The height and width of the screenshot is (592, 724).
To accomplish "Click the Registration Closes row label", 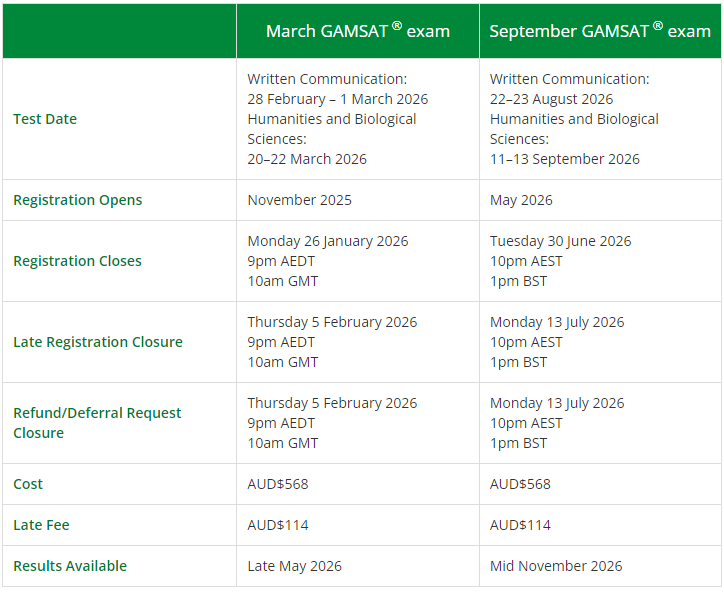I will (x=78, y=261).
